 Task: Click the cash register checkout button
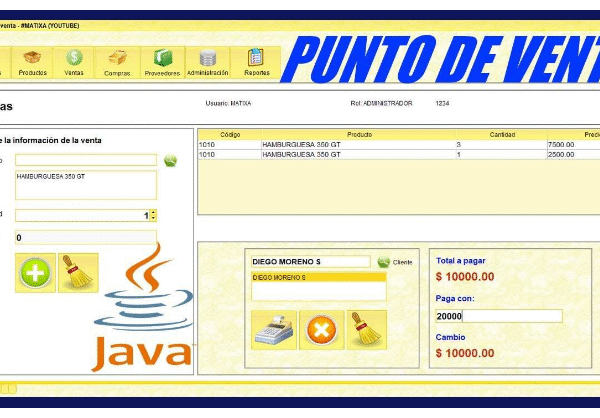coord(271,329)
